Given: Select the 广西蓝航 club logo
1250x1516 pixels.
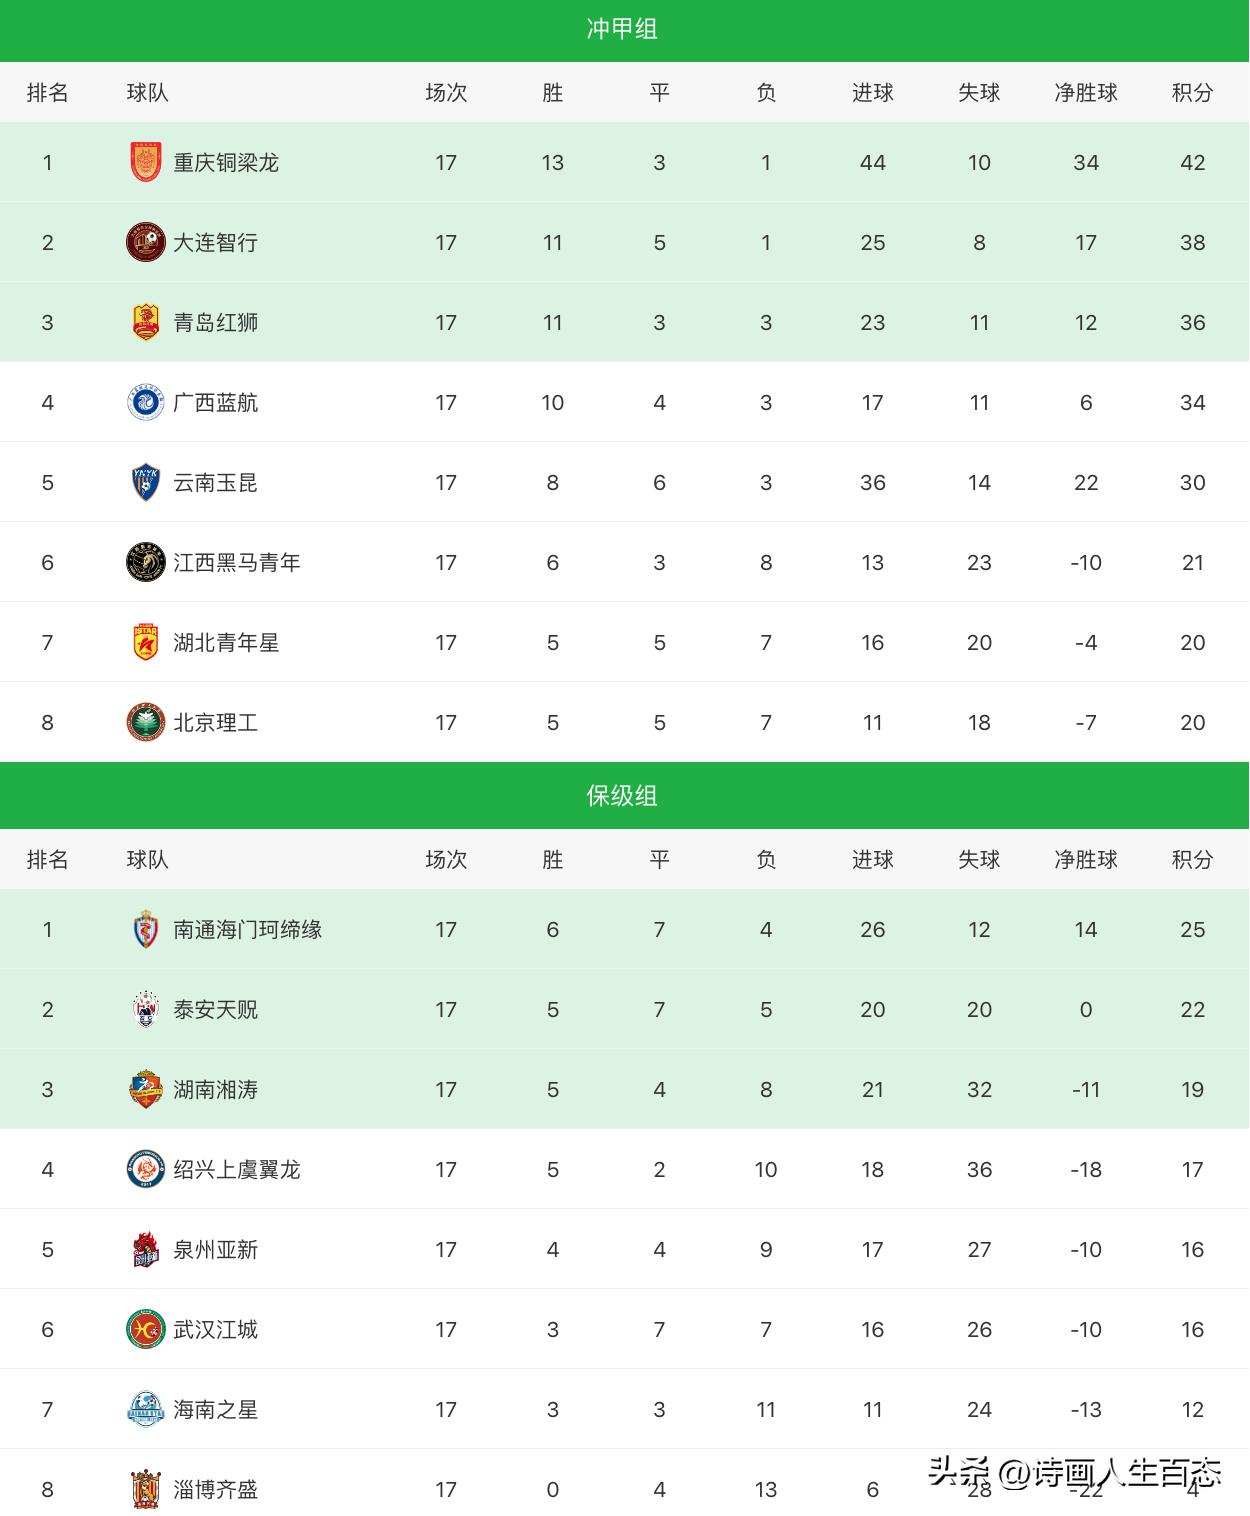Looking at the screenshot, I should [146, 403].
